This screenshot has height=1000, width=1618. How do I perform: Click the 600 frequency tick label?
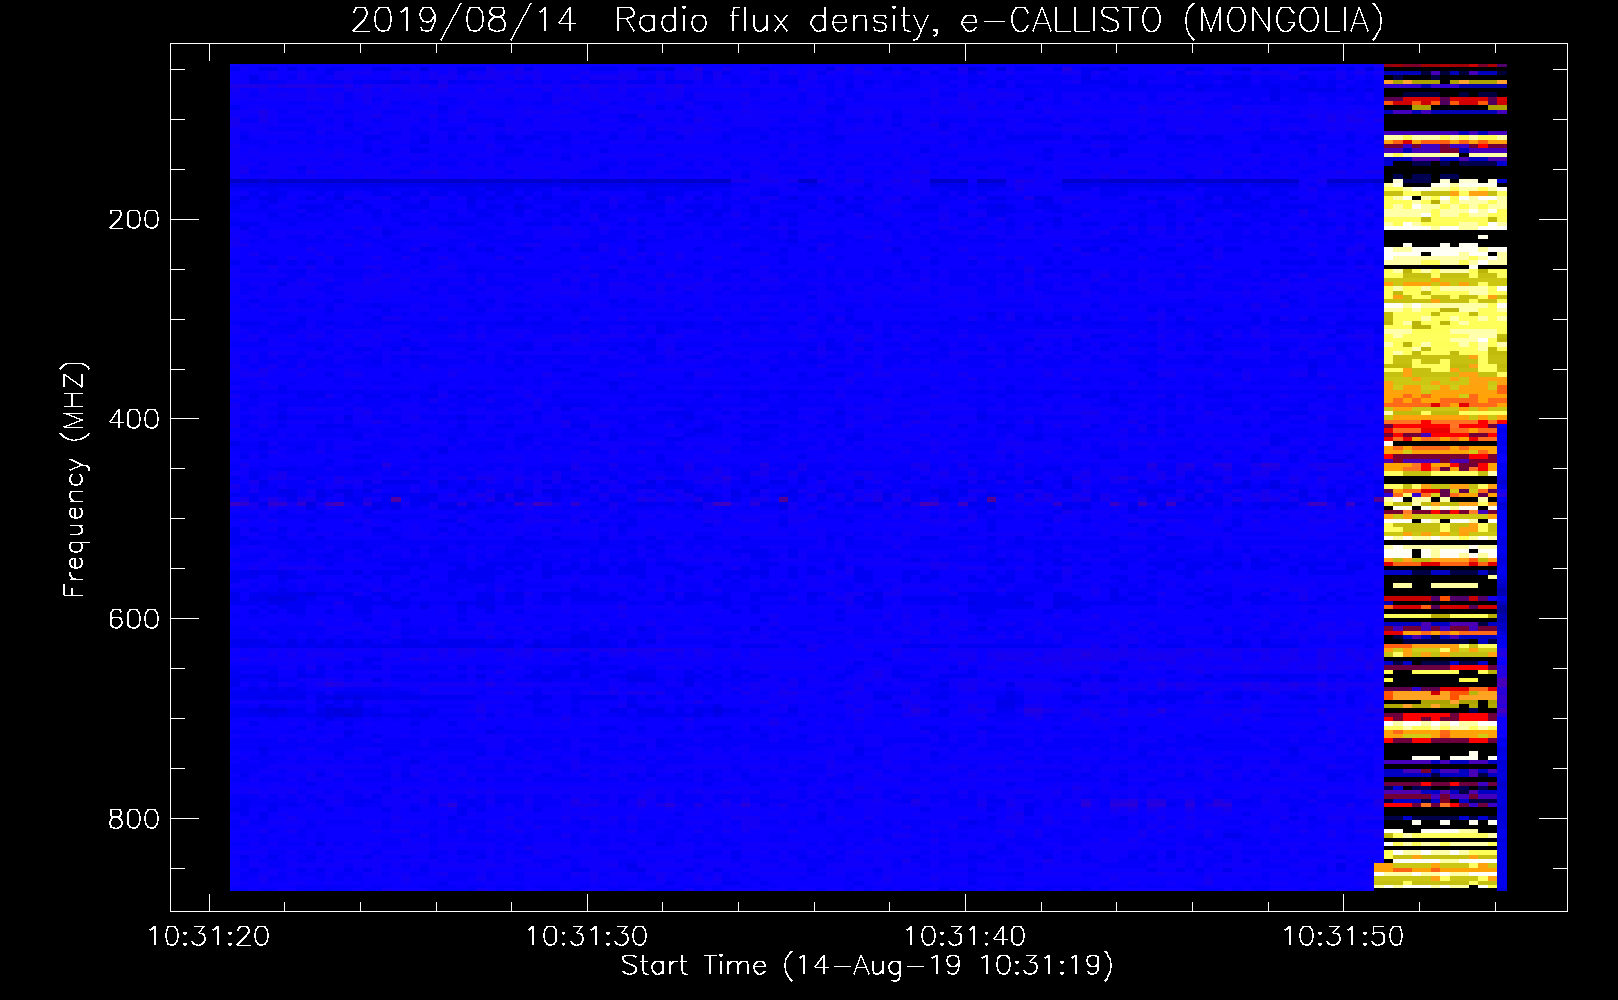[x=134, y=619]
